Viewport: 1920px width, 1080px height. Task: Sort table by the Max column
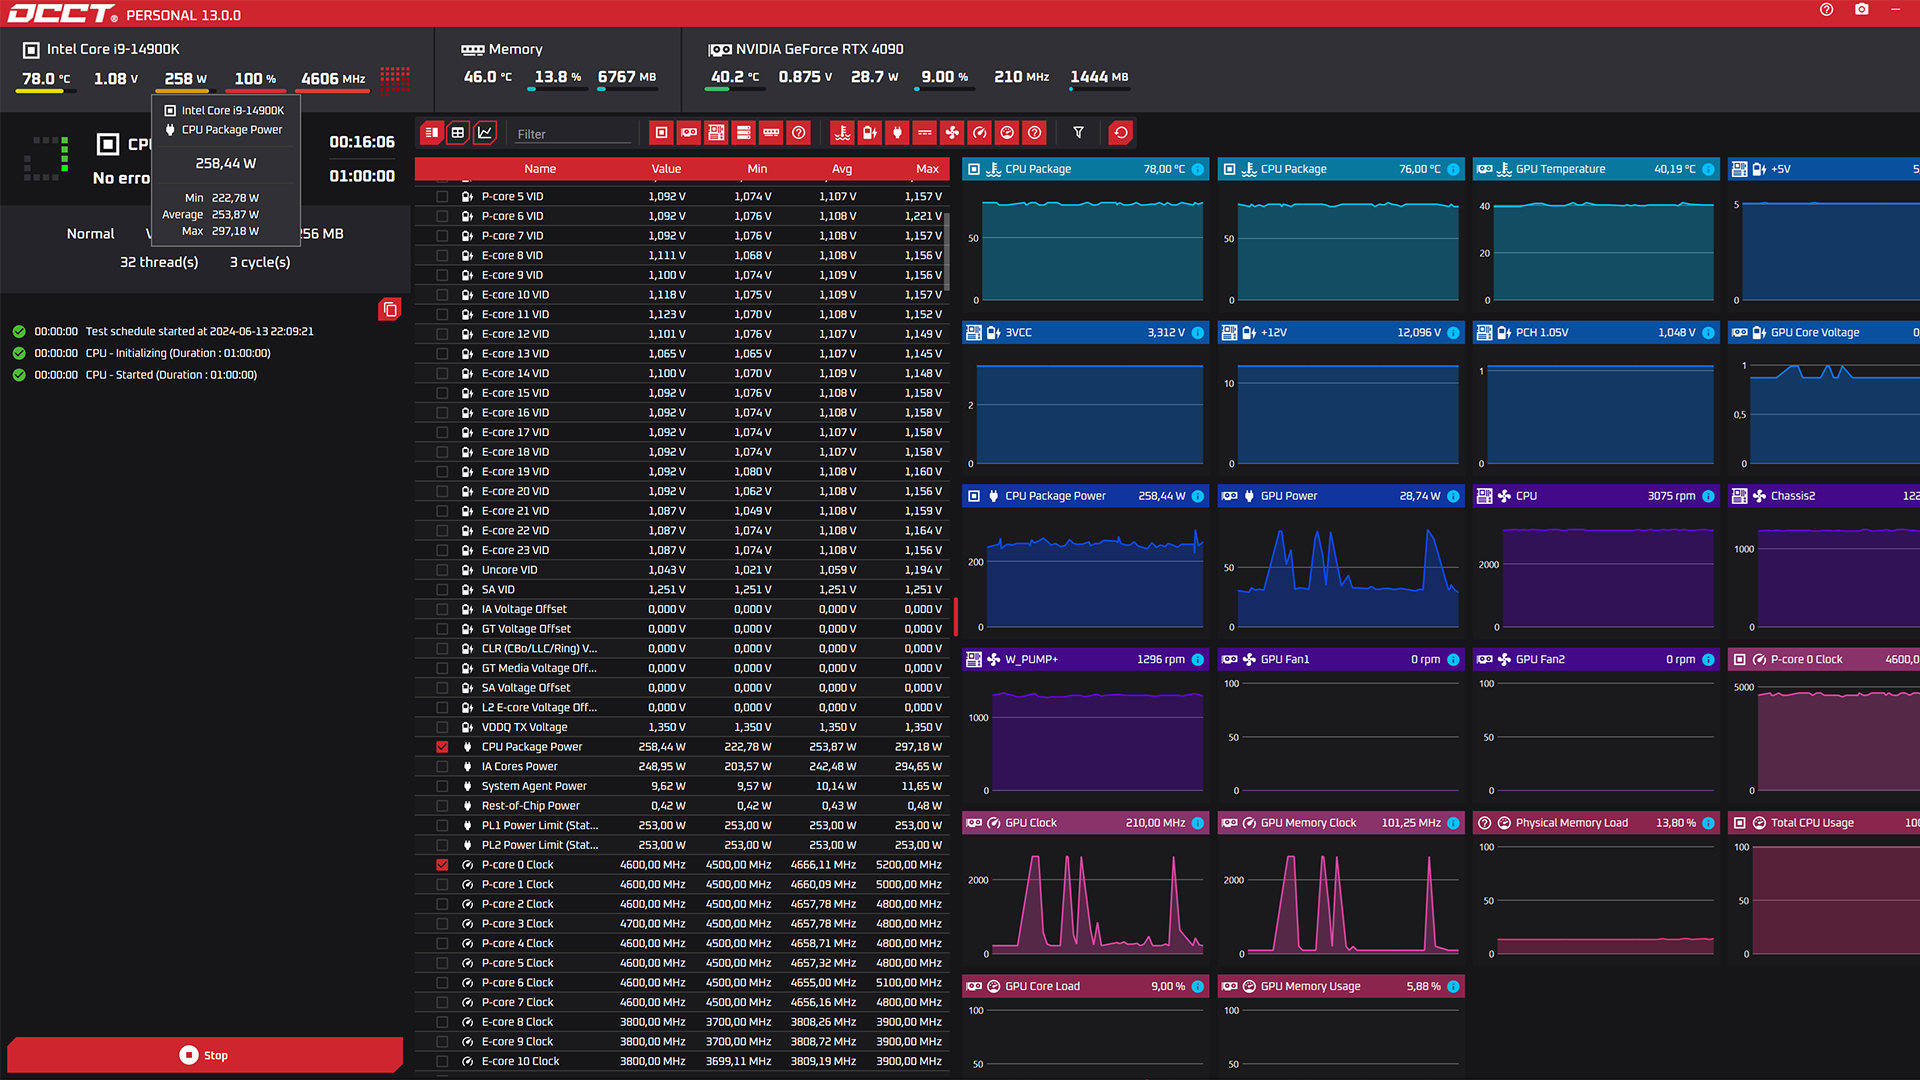(926, 169)
